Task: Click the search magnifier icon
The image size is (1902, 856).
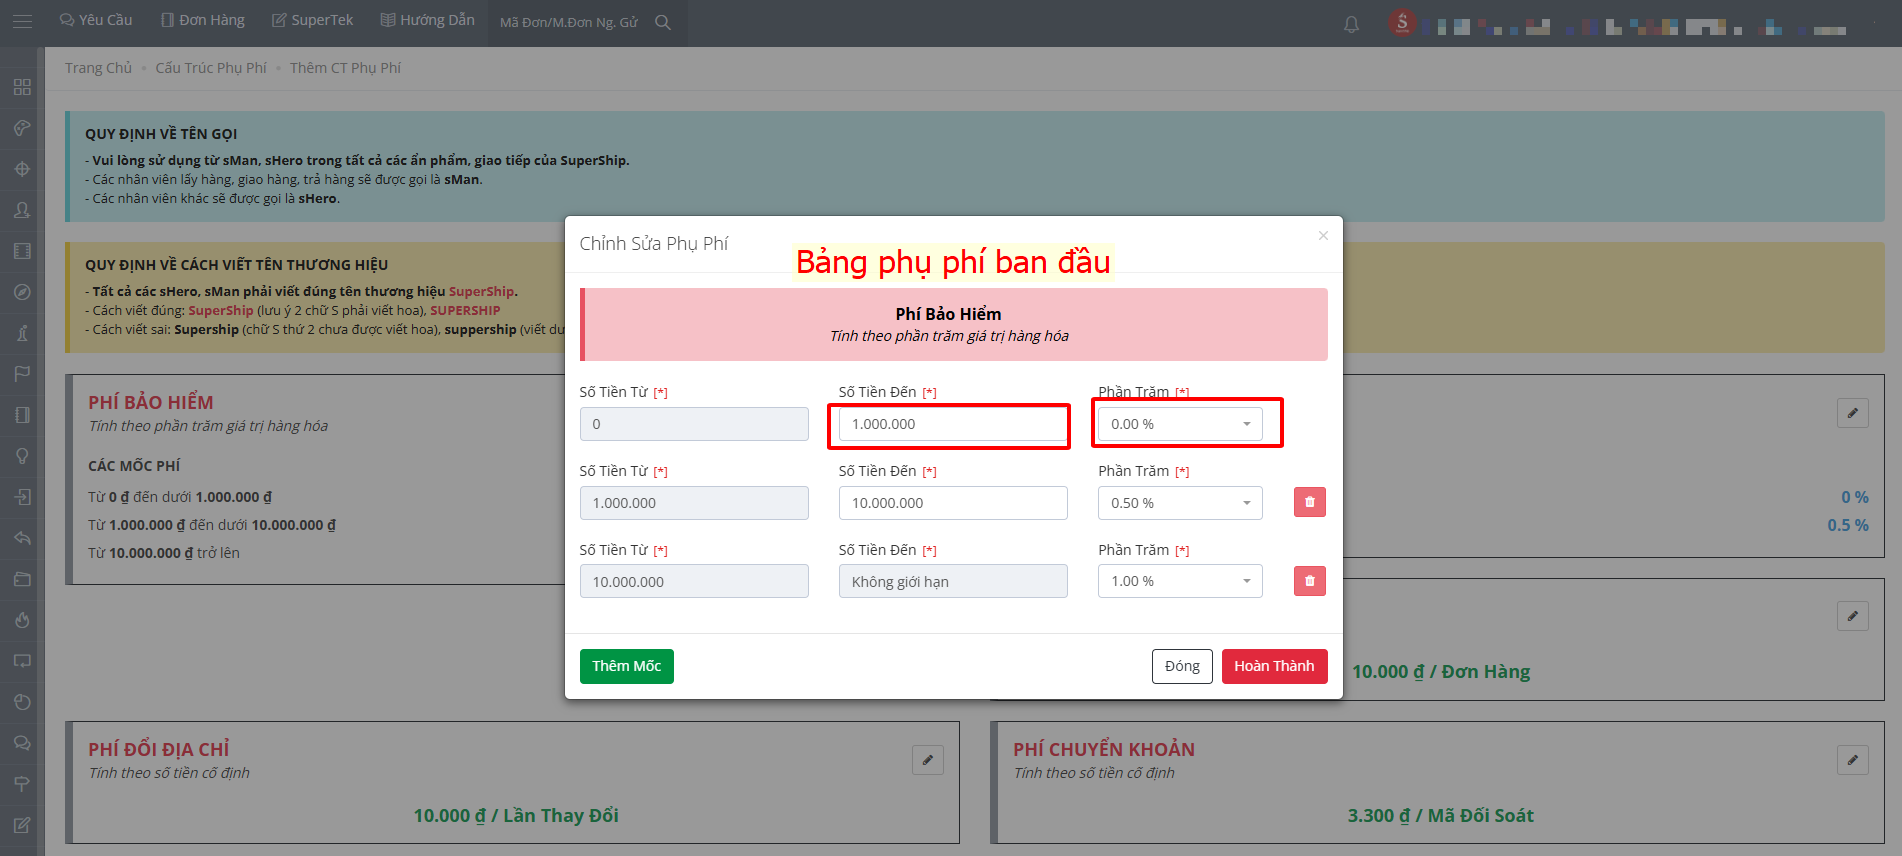Action: (663, 22)
